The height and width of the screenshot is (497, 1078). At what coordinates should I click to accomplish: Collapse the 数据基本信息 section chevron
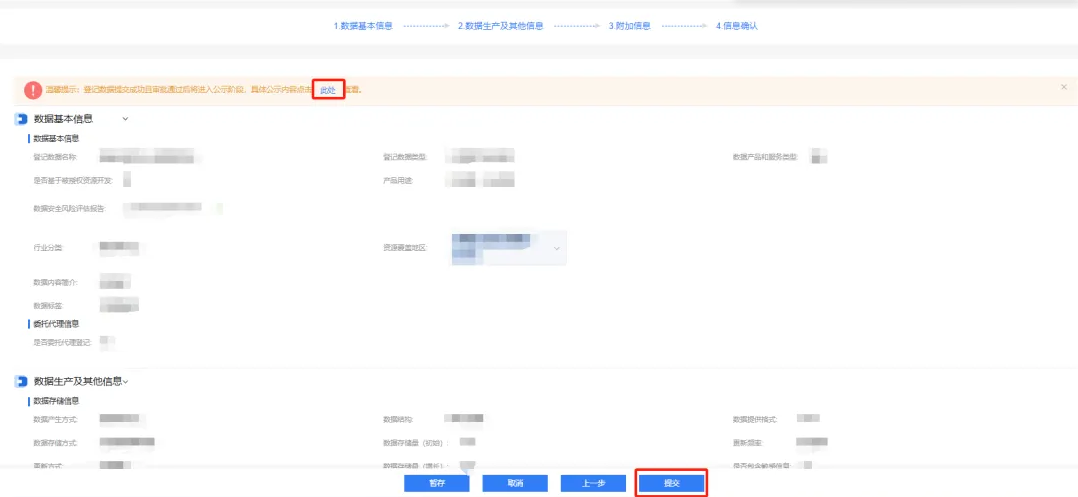125,119
